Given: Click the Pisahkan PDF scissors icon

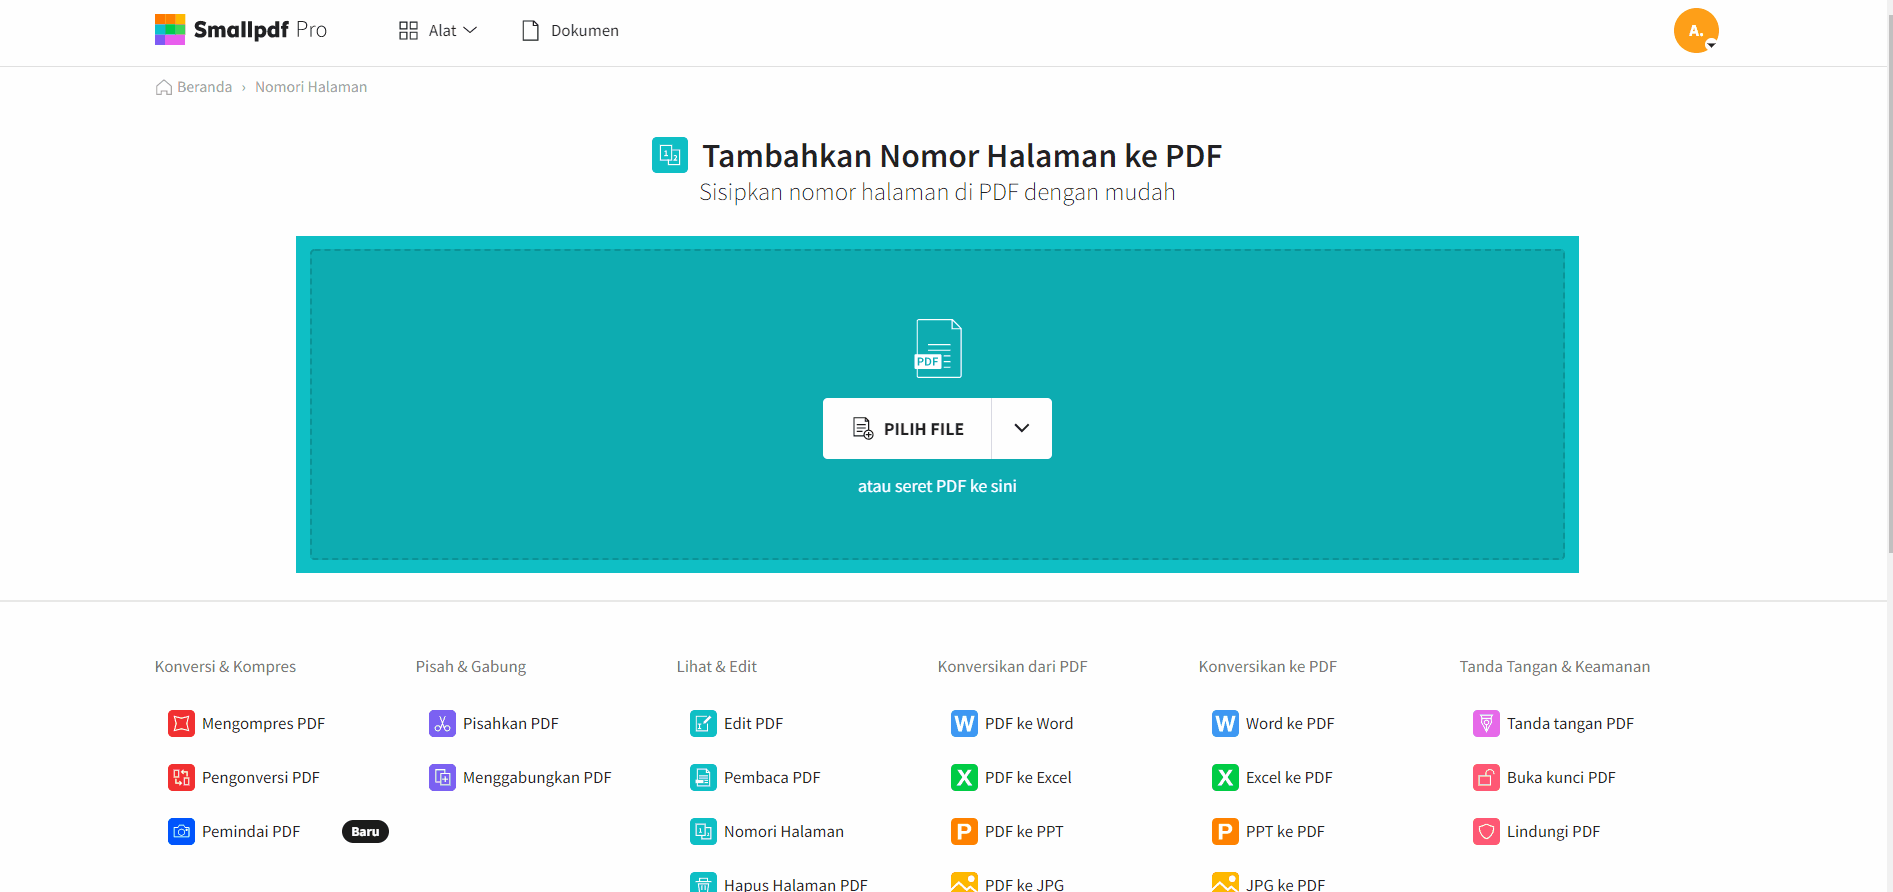Looking at the screenshot, I should pyautogui.click(x=442, y=723).
